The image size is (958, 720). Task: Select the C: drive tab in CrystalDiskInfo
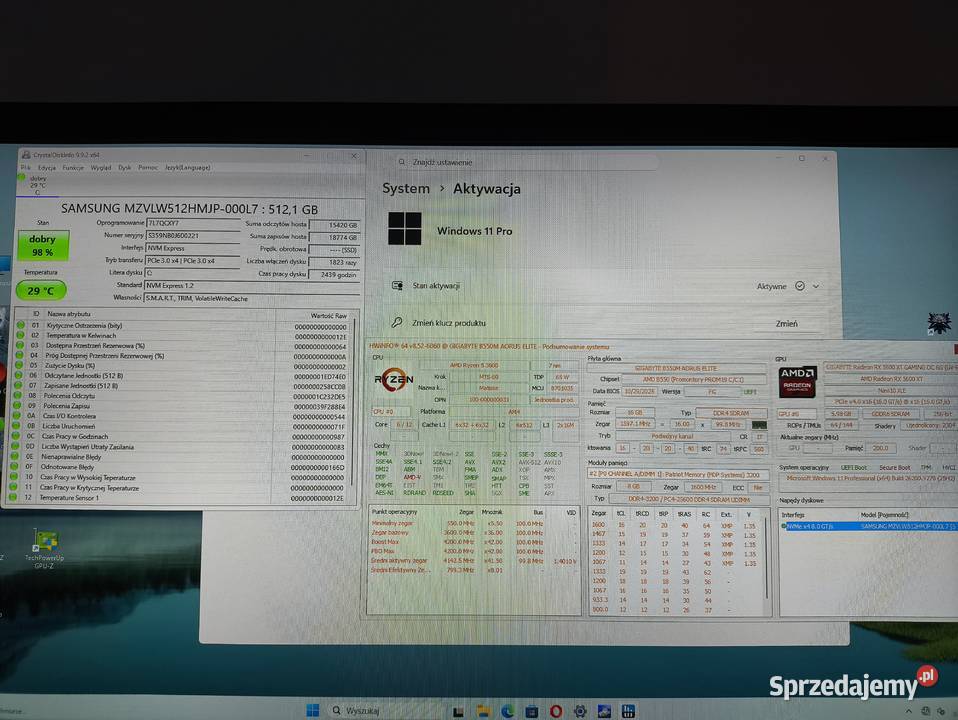(x=37, y=185)
